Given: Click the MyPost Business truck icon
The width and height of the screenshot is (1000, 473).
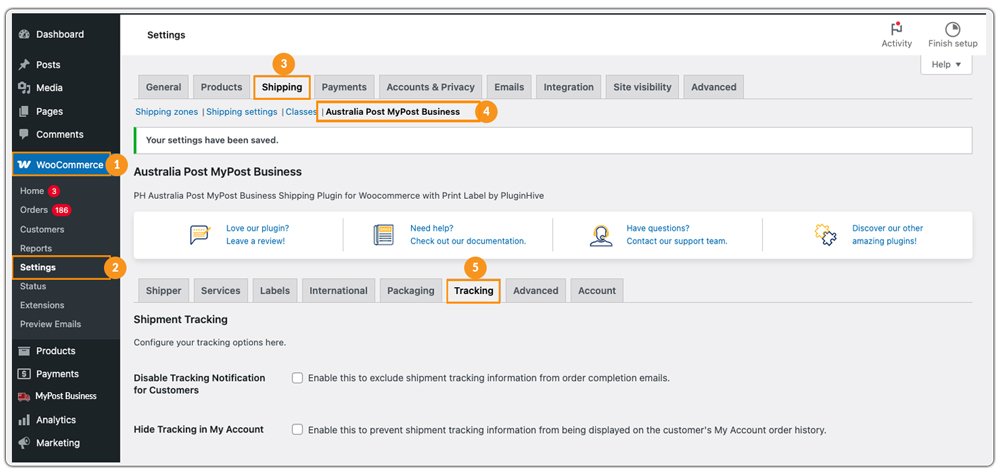Looking at the screenshot, I should [x=24, y=397].
